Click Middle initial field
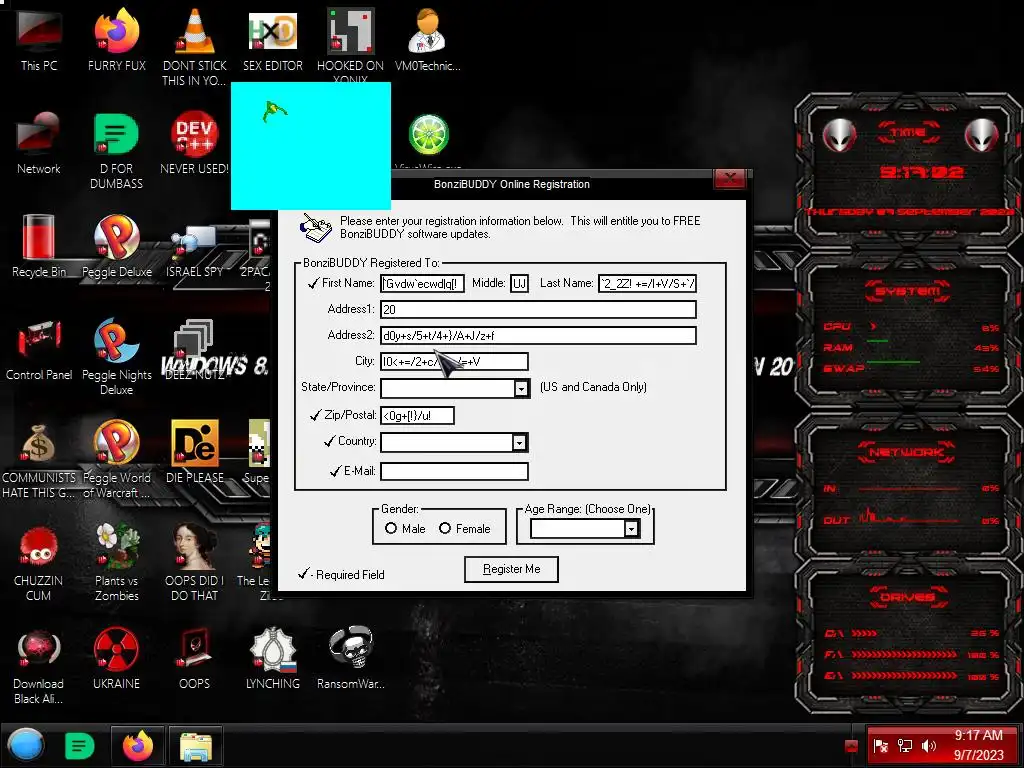The height and width of the screenshot is (768, 1024). (x=519, y=283)
